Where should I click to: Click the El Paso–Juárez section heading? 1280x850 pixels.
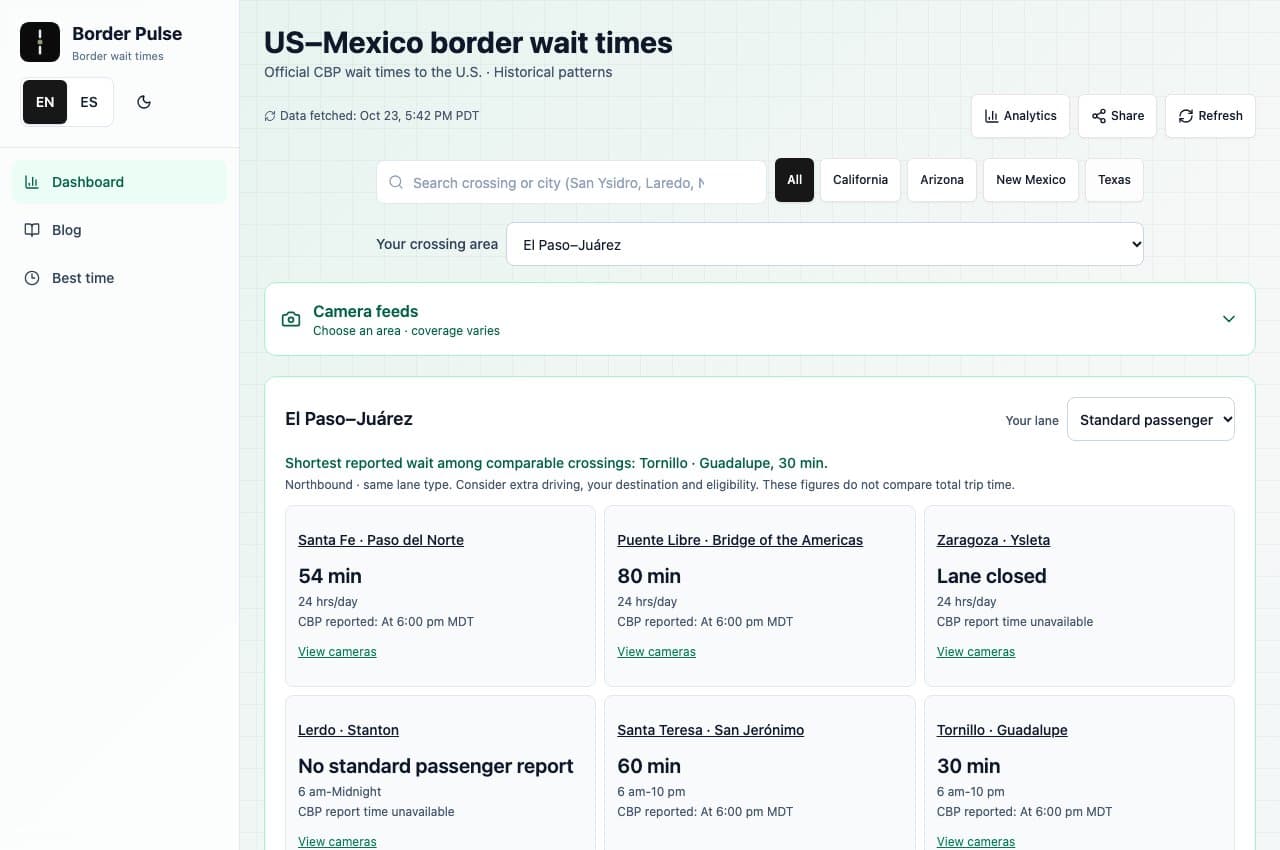[349, 419]
